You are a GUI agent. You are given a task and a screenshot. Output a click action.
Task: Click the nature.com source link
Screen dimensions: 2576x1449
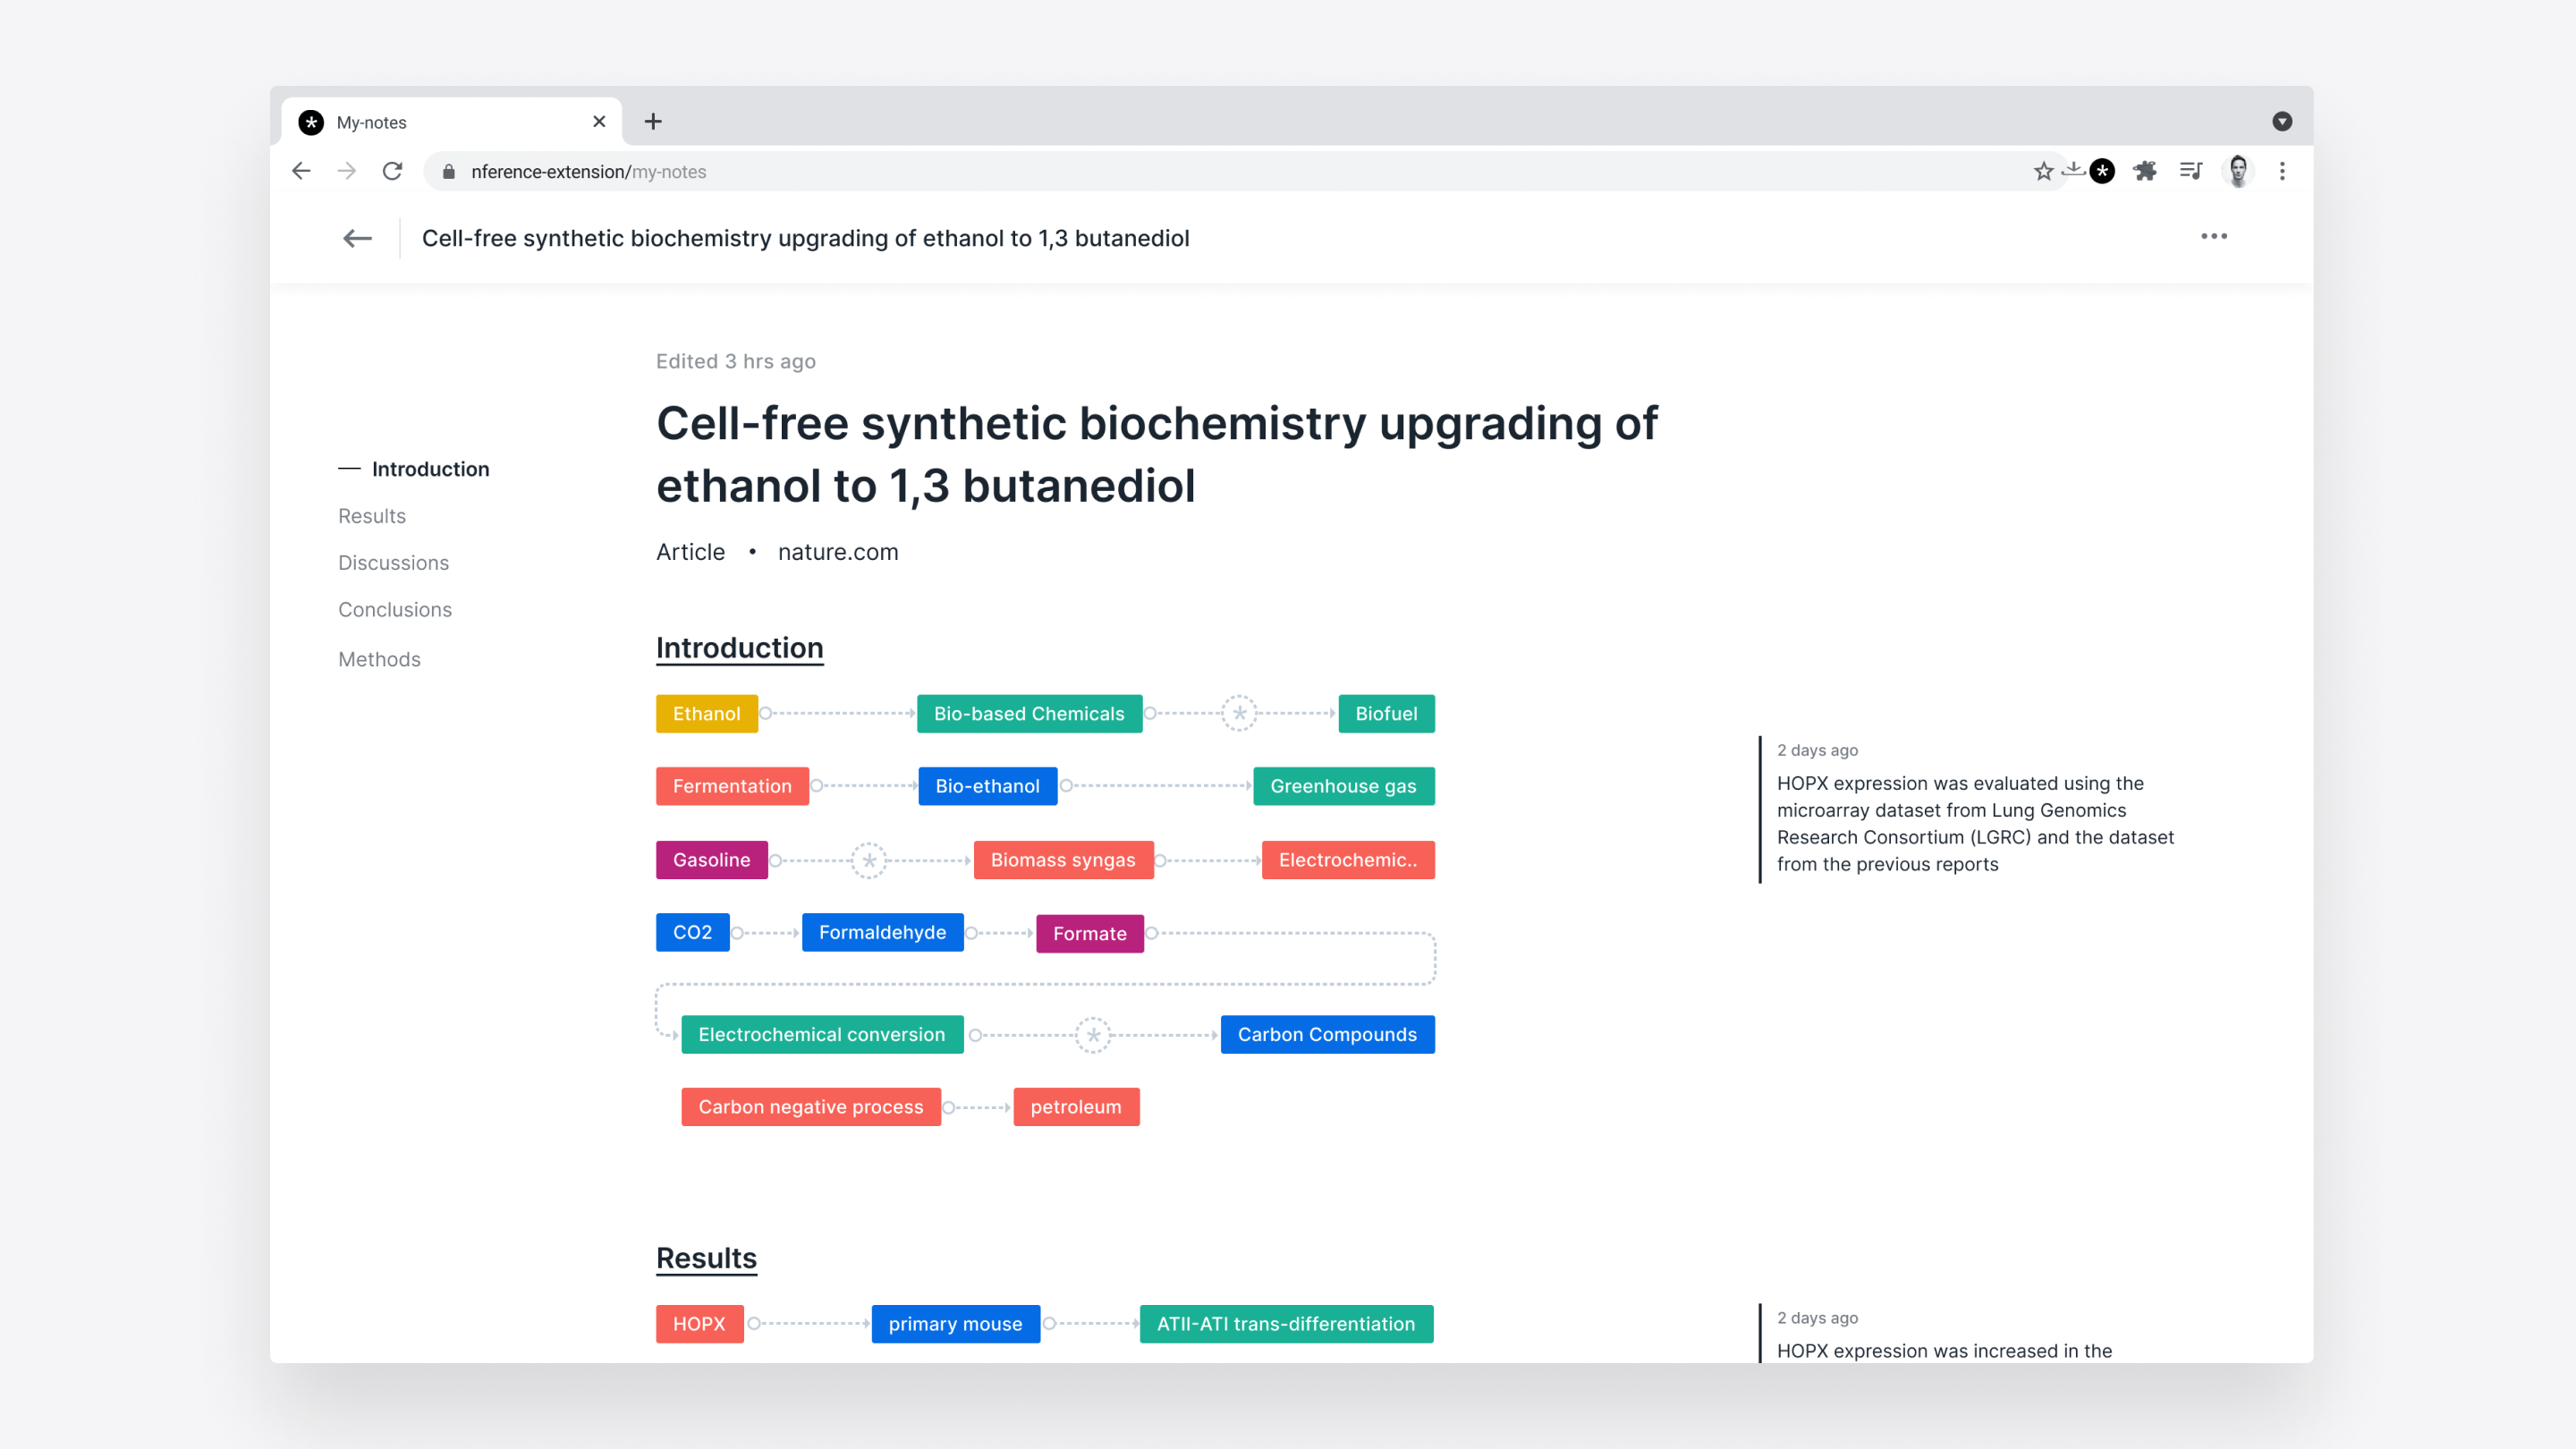pos(838,552)
